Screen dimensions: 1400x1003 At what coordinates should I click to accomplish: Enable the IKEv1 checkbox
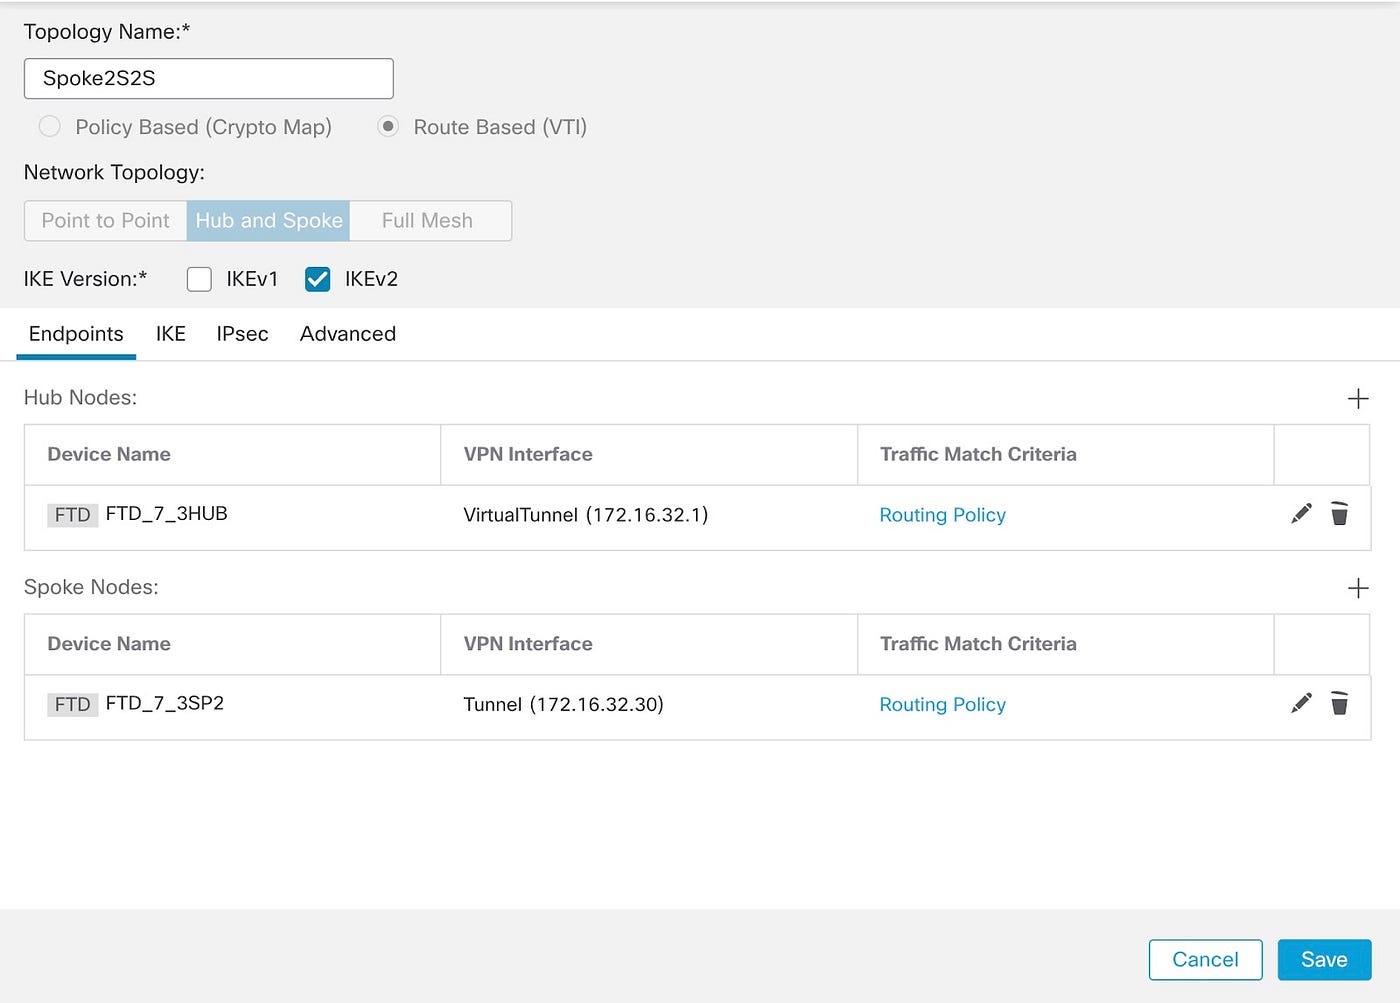click(x=199, y=279)
